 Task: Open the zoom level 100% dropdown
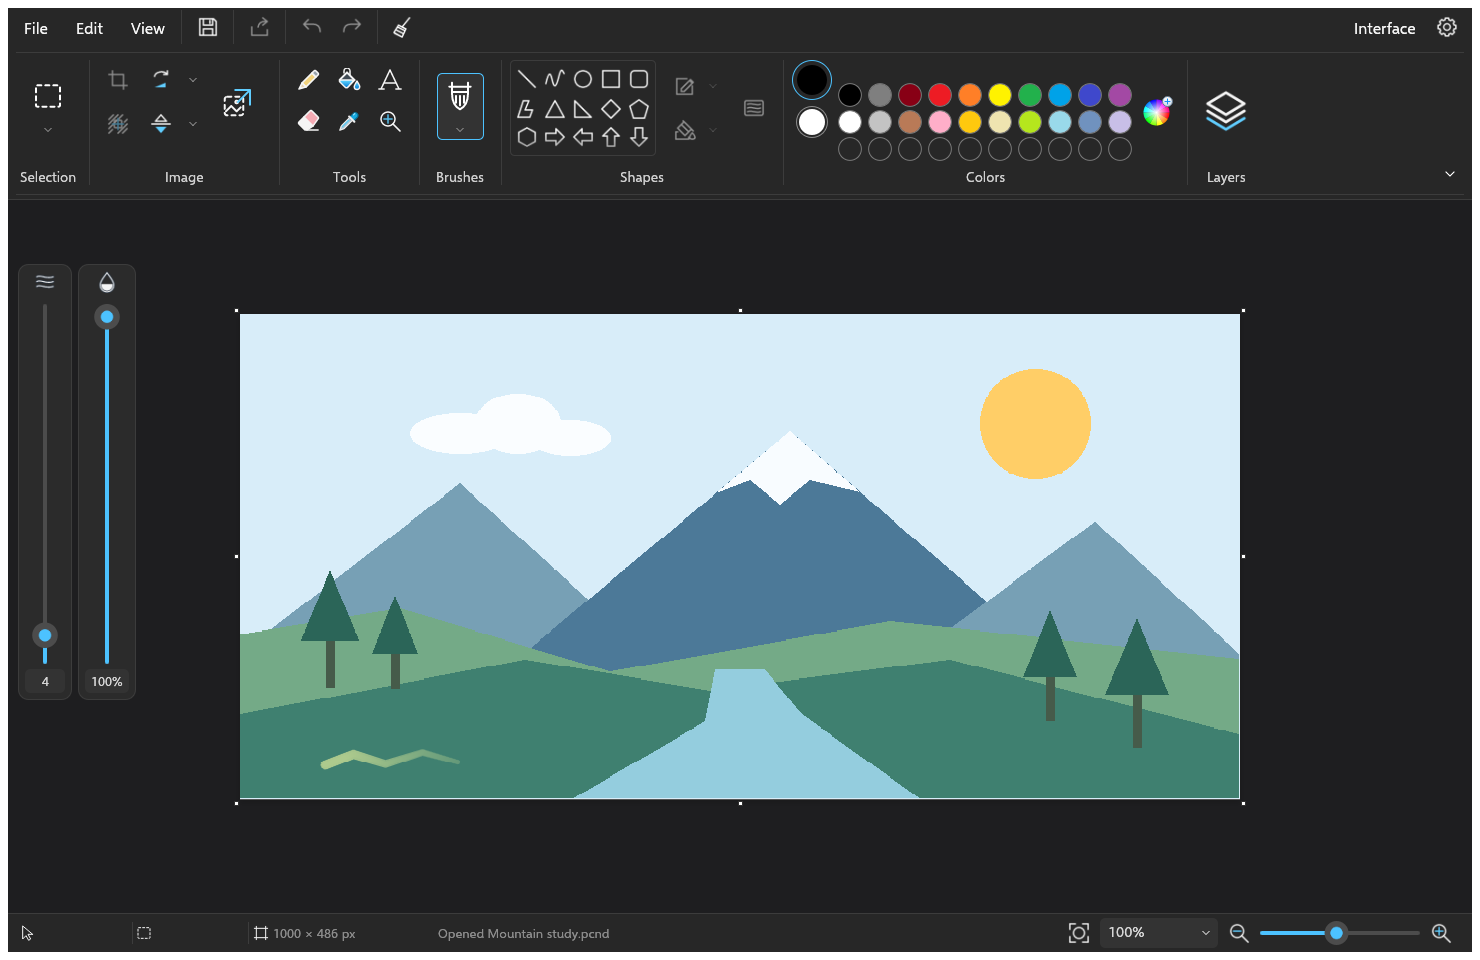click(1158, 933)
